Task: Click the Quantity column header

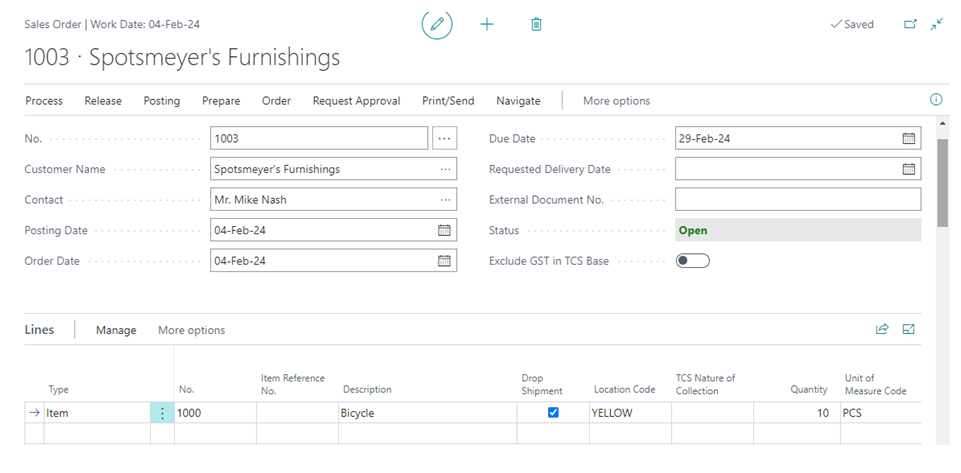Action: click(809, 390)
